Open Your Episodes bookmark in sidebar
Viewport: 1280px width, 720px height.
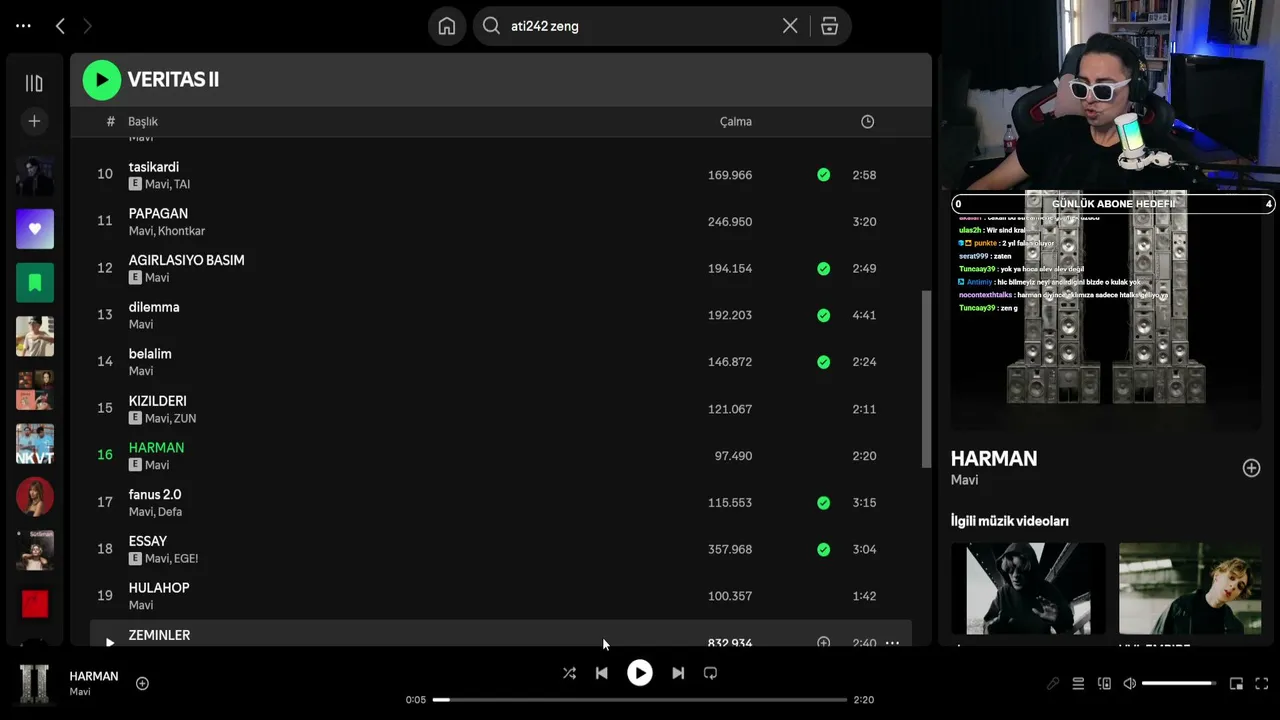[35, 283]
